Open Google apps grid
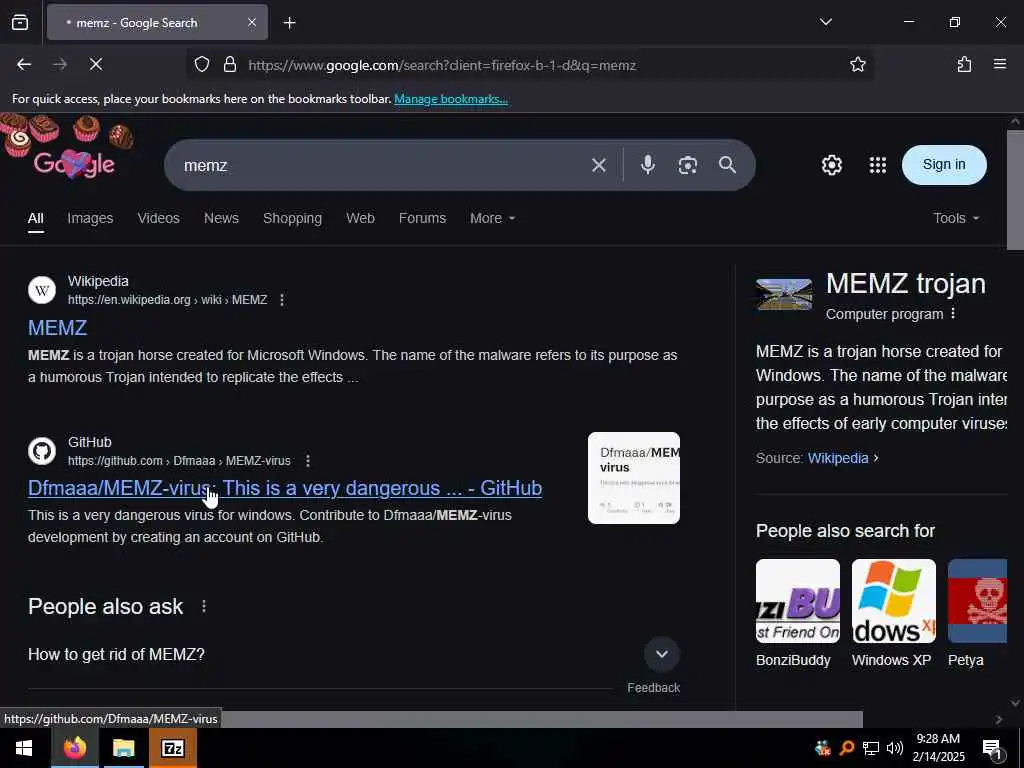Screen dimensions: 1024x768 click(878, 165)
